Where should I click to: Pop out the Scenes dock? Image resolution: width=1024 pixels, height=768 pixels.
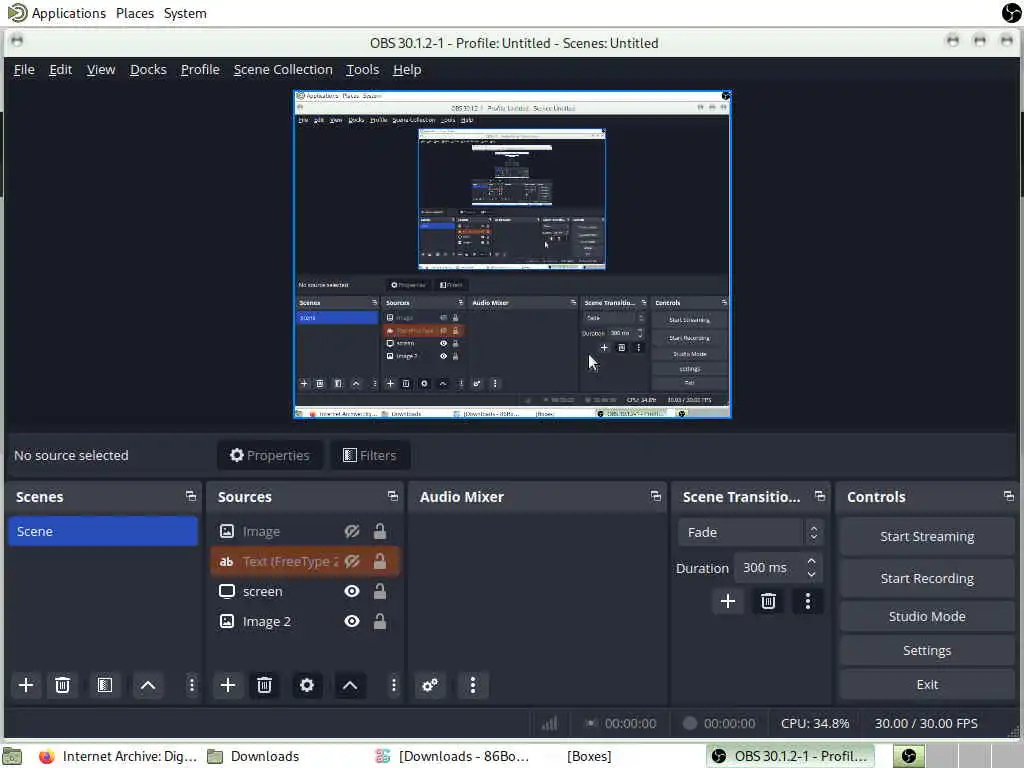[191, 496]
